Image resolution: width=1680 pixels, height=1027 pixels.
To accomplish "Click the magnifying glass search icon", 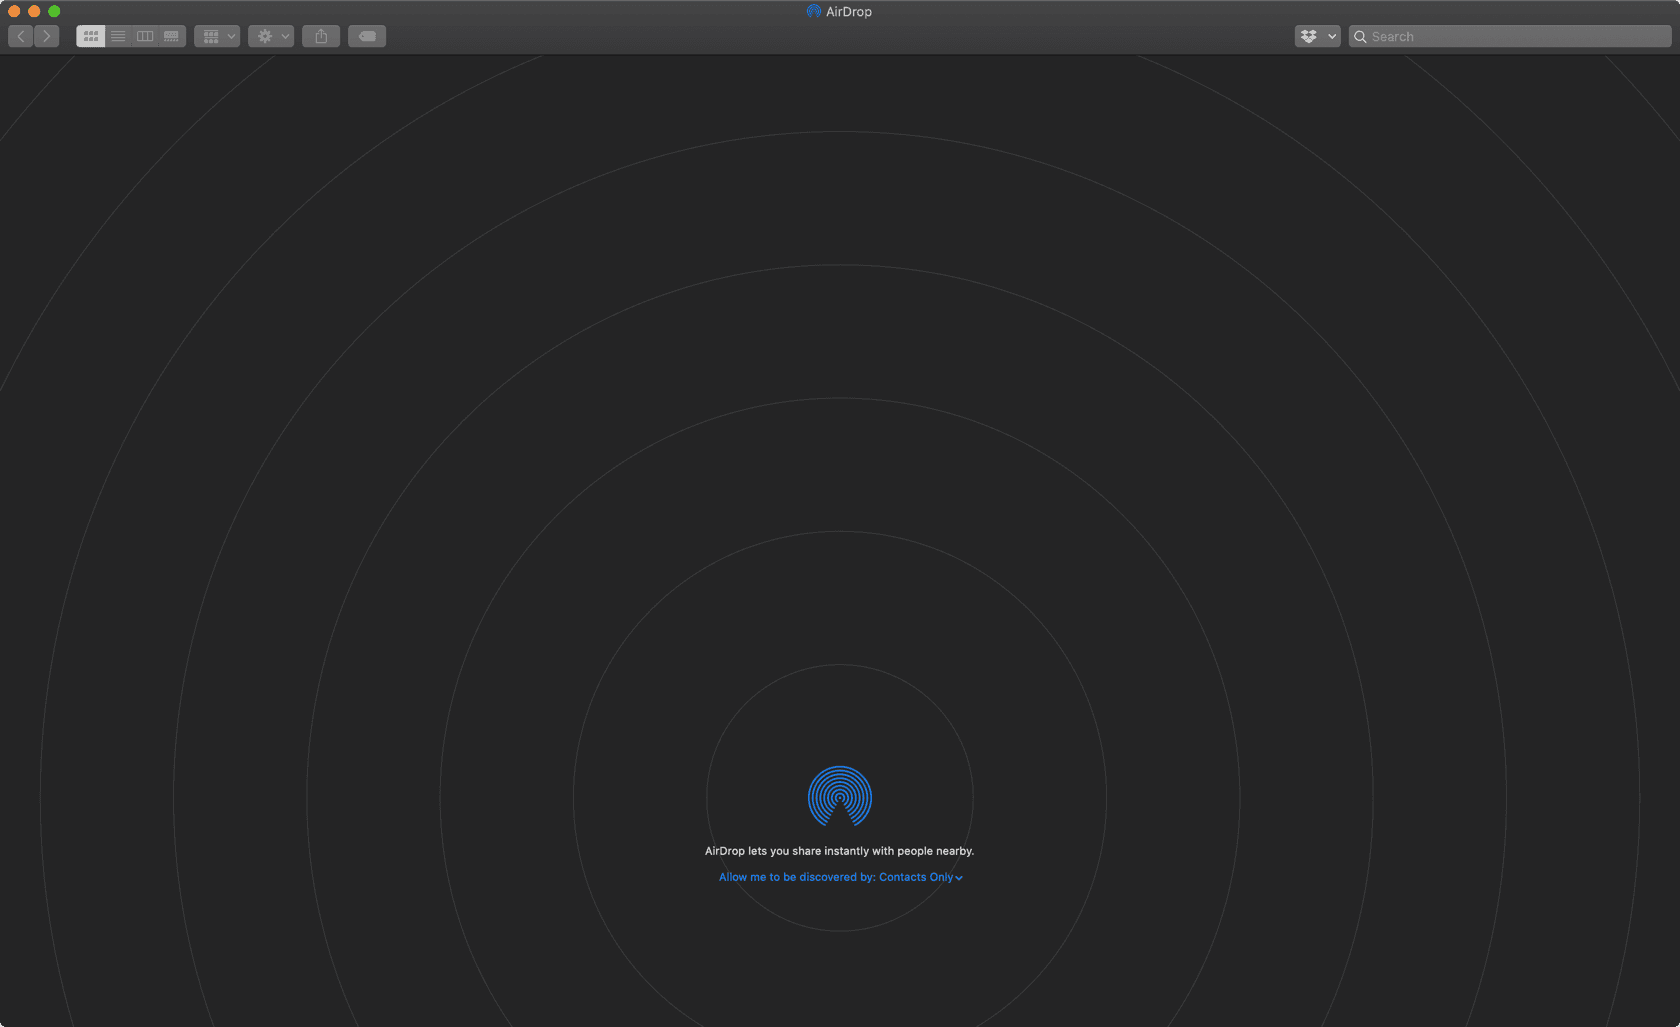I will point(1360,36).
